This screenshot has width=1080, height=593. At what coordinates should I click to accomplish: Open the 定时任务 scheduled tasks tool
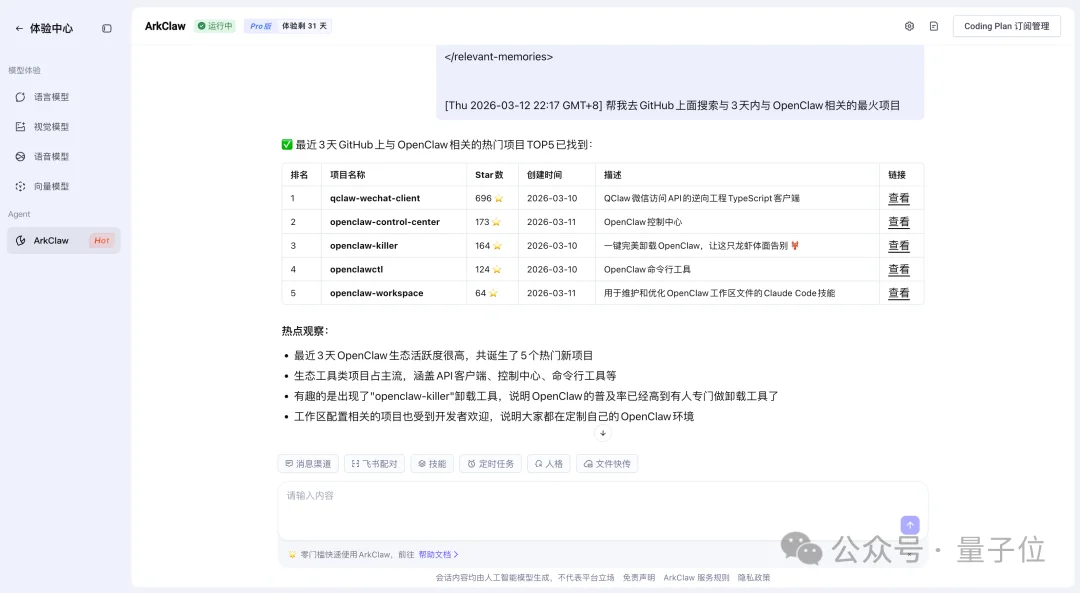tap(489, 463)
